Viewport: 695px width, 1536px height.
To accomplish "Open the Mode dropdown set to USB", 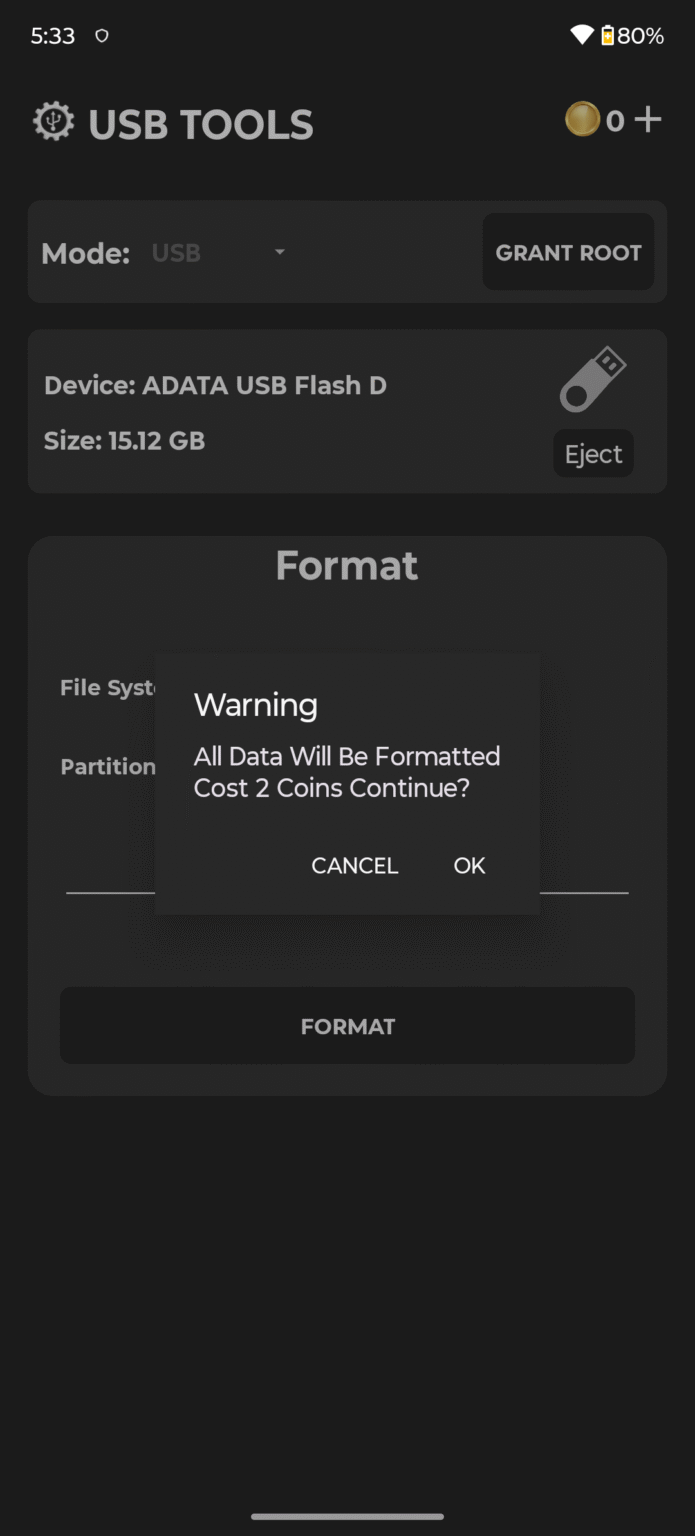I will 220,253.
